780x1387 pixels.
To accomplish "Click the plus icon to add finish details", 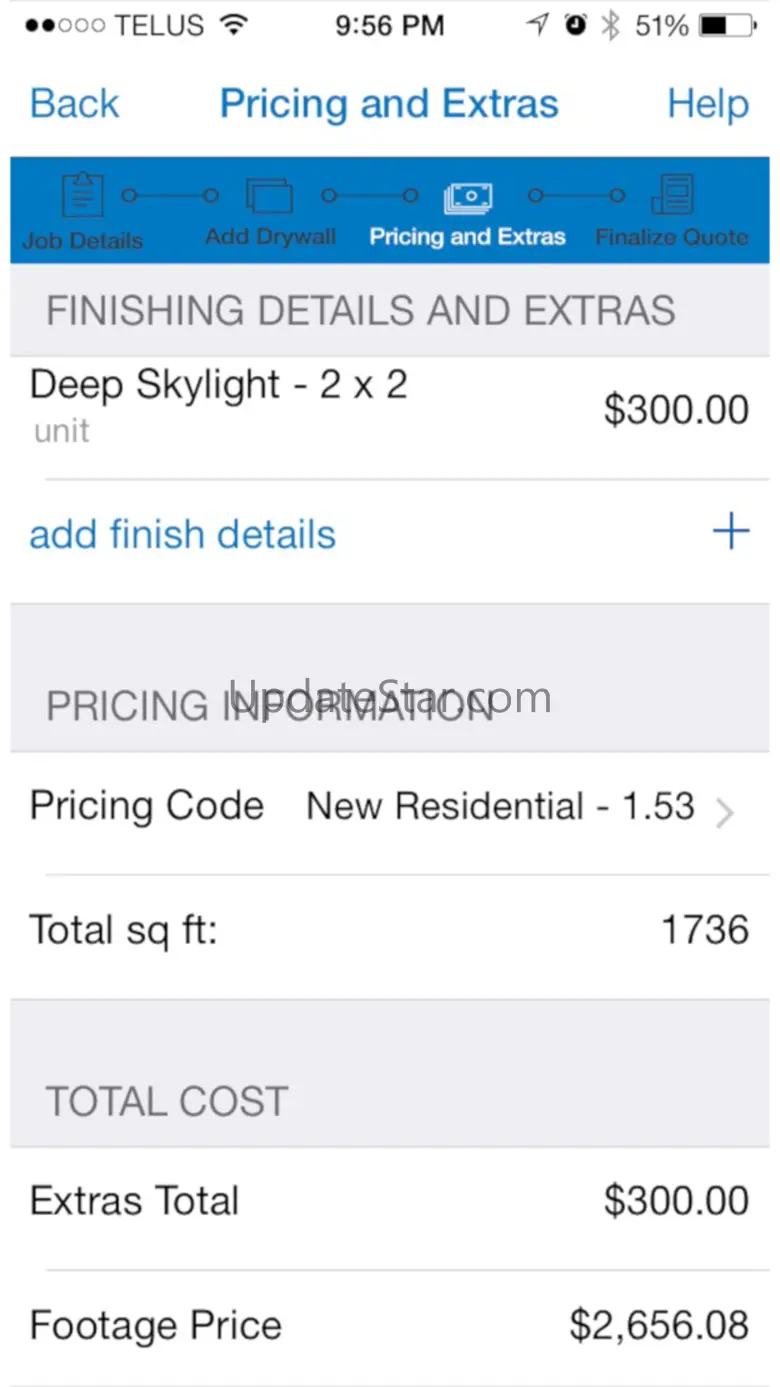I will [731, 532].
